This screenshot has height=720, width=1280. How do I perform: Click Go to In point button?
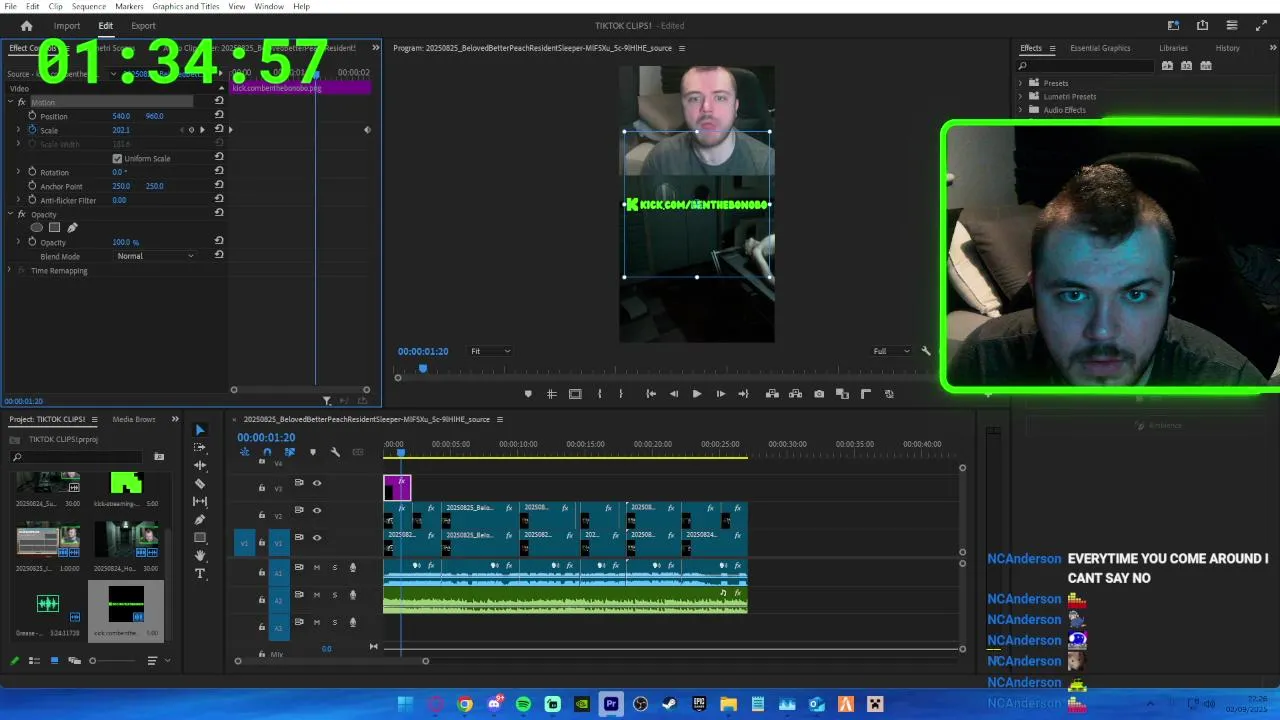point(651,394)
